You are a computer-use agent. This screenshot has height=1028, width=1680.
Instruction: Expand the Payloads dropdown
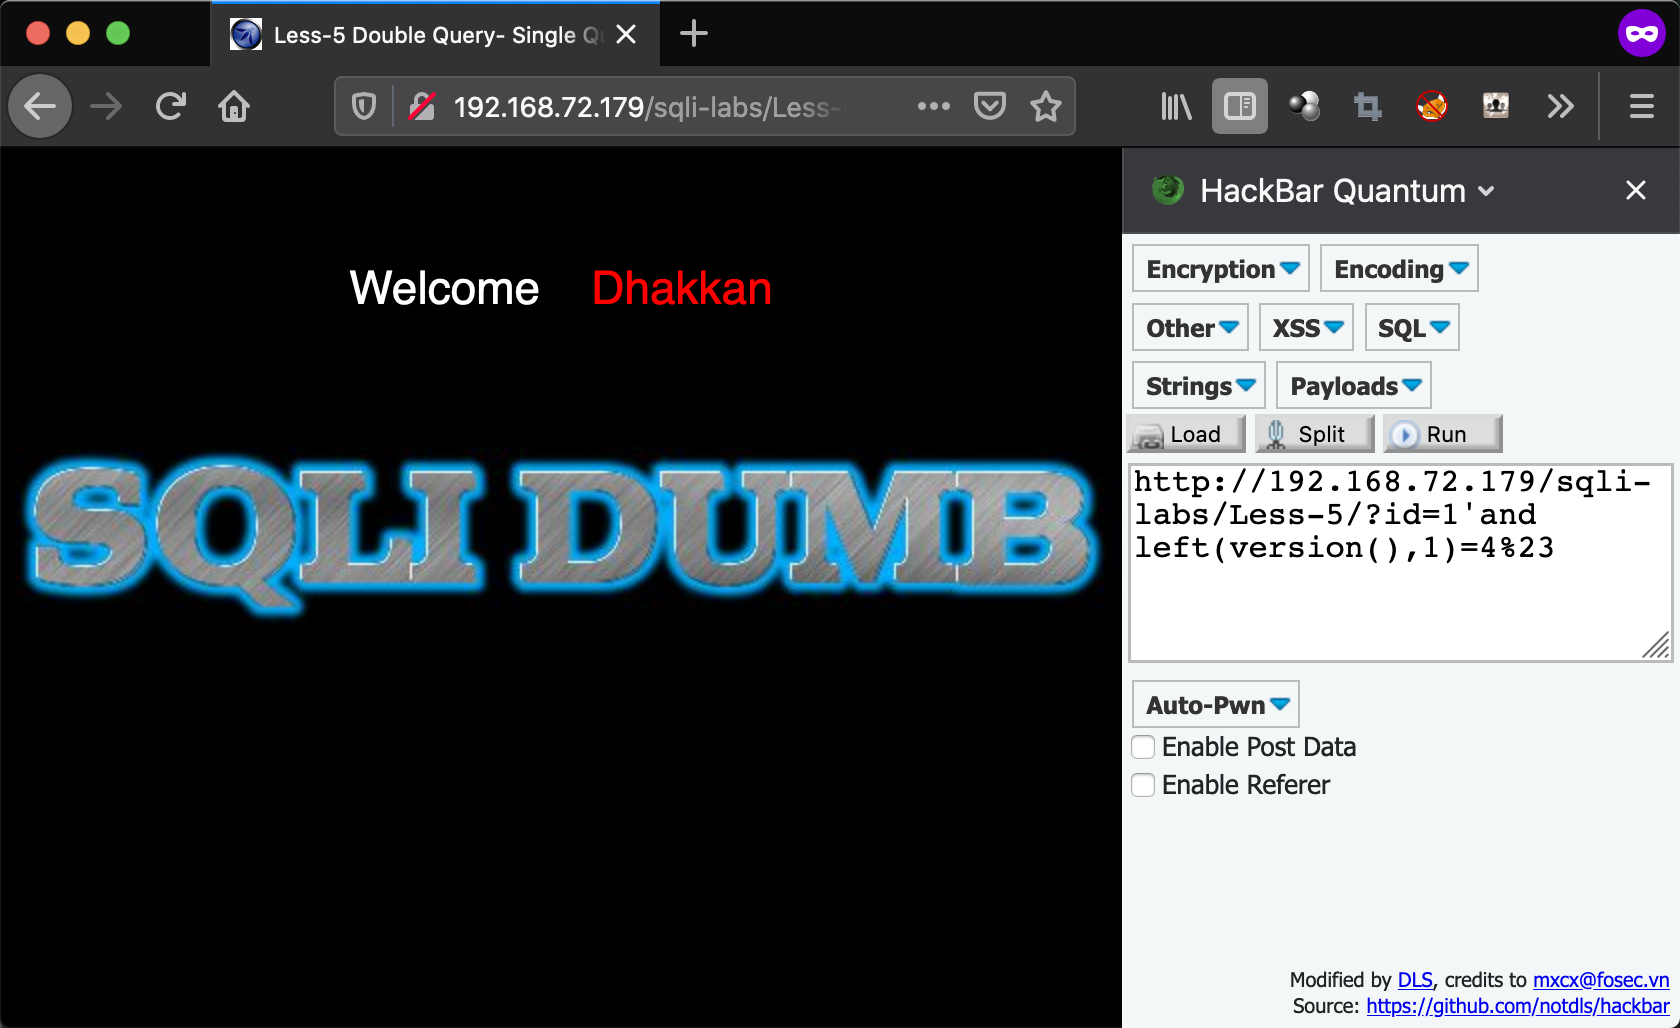[x=1353, y=386]
